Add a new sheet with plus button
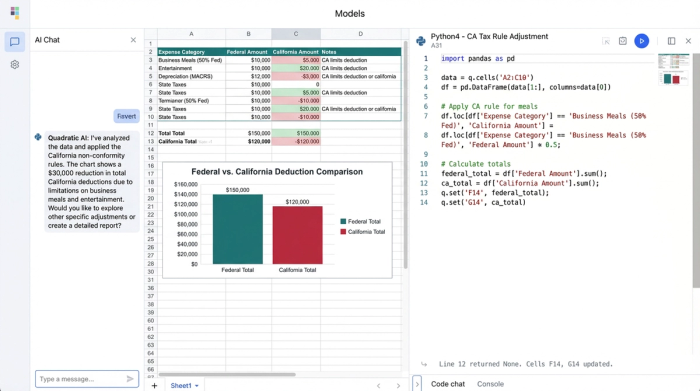Viewport: 700px width, 391px height. (154, 385)
